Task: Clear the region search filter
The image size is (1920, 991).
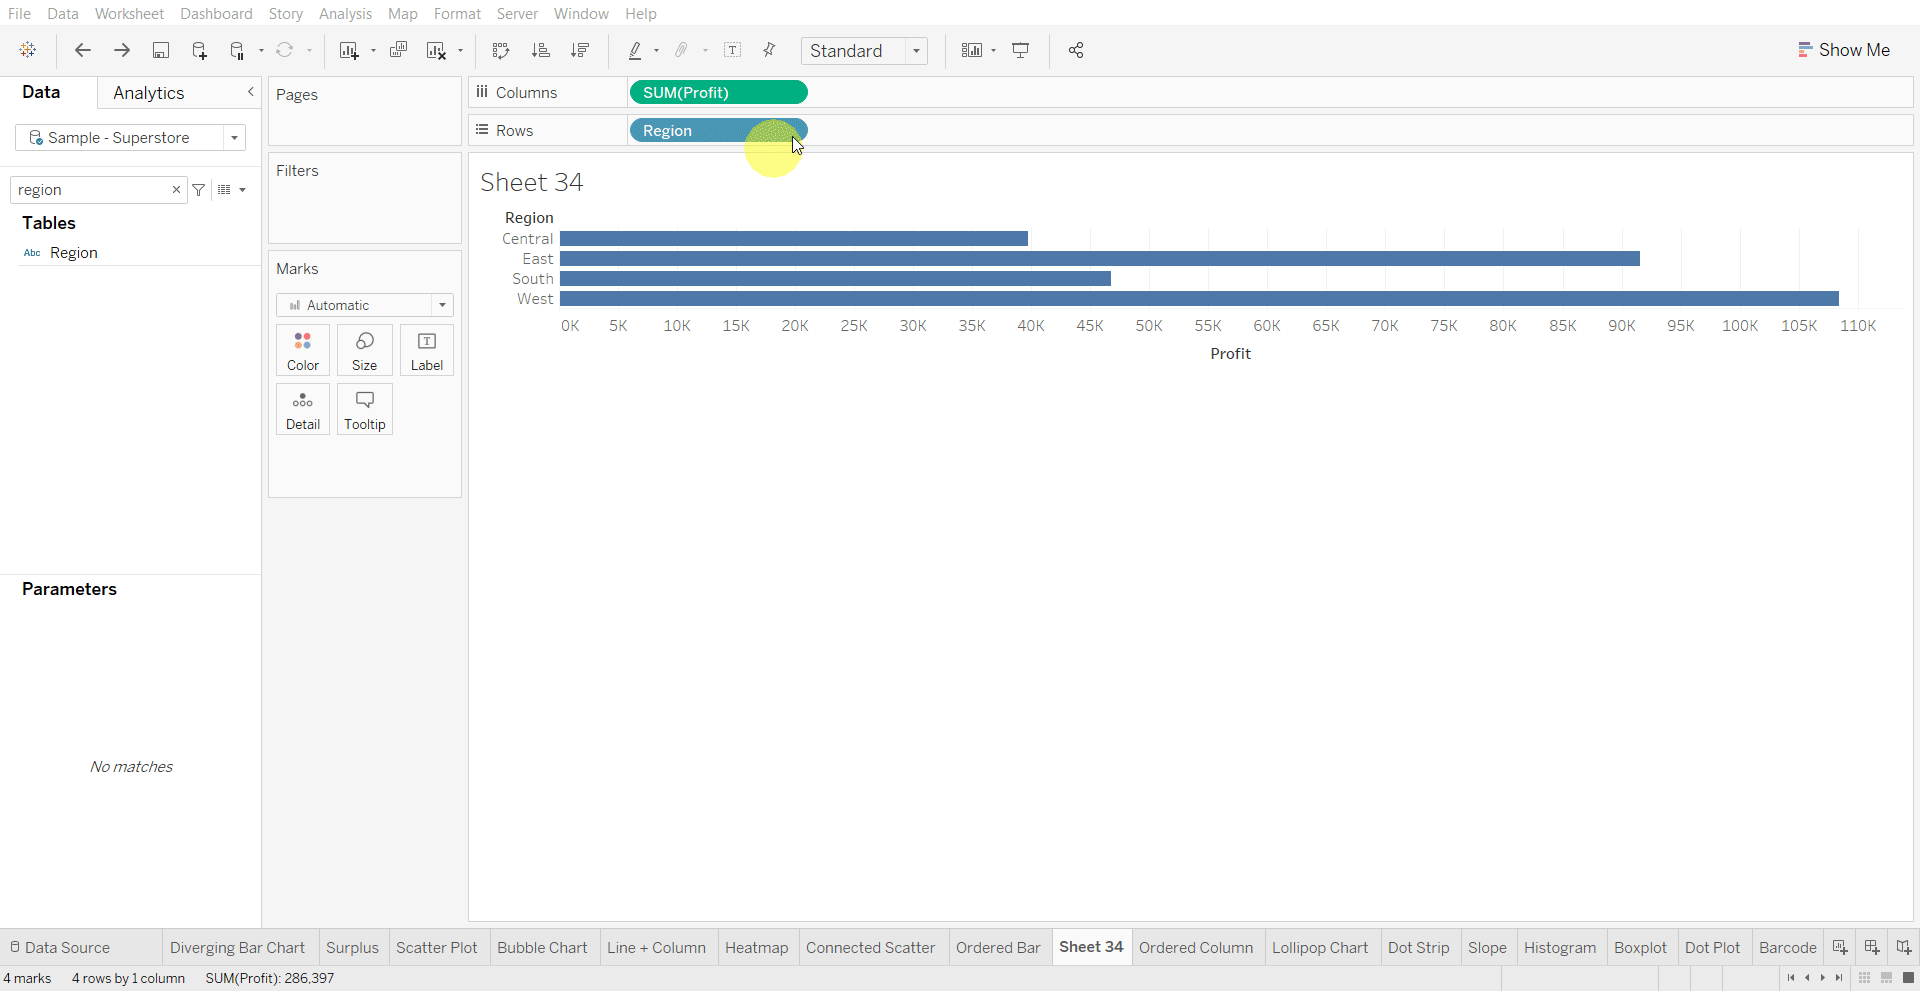Action: pyautogui.click(x=176, y=190)
